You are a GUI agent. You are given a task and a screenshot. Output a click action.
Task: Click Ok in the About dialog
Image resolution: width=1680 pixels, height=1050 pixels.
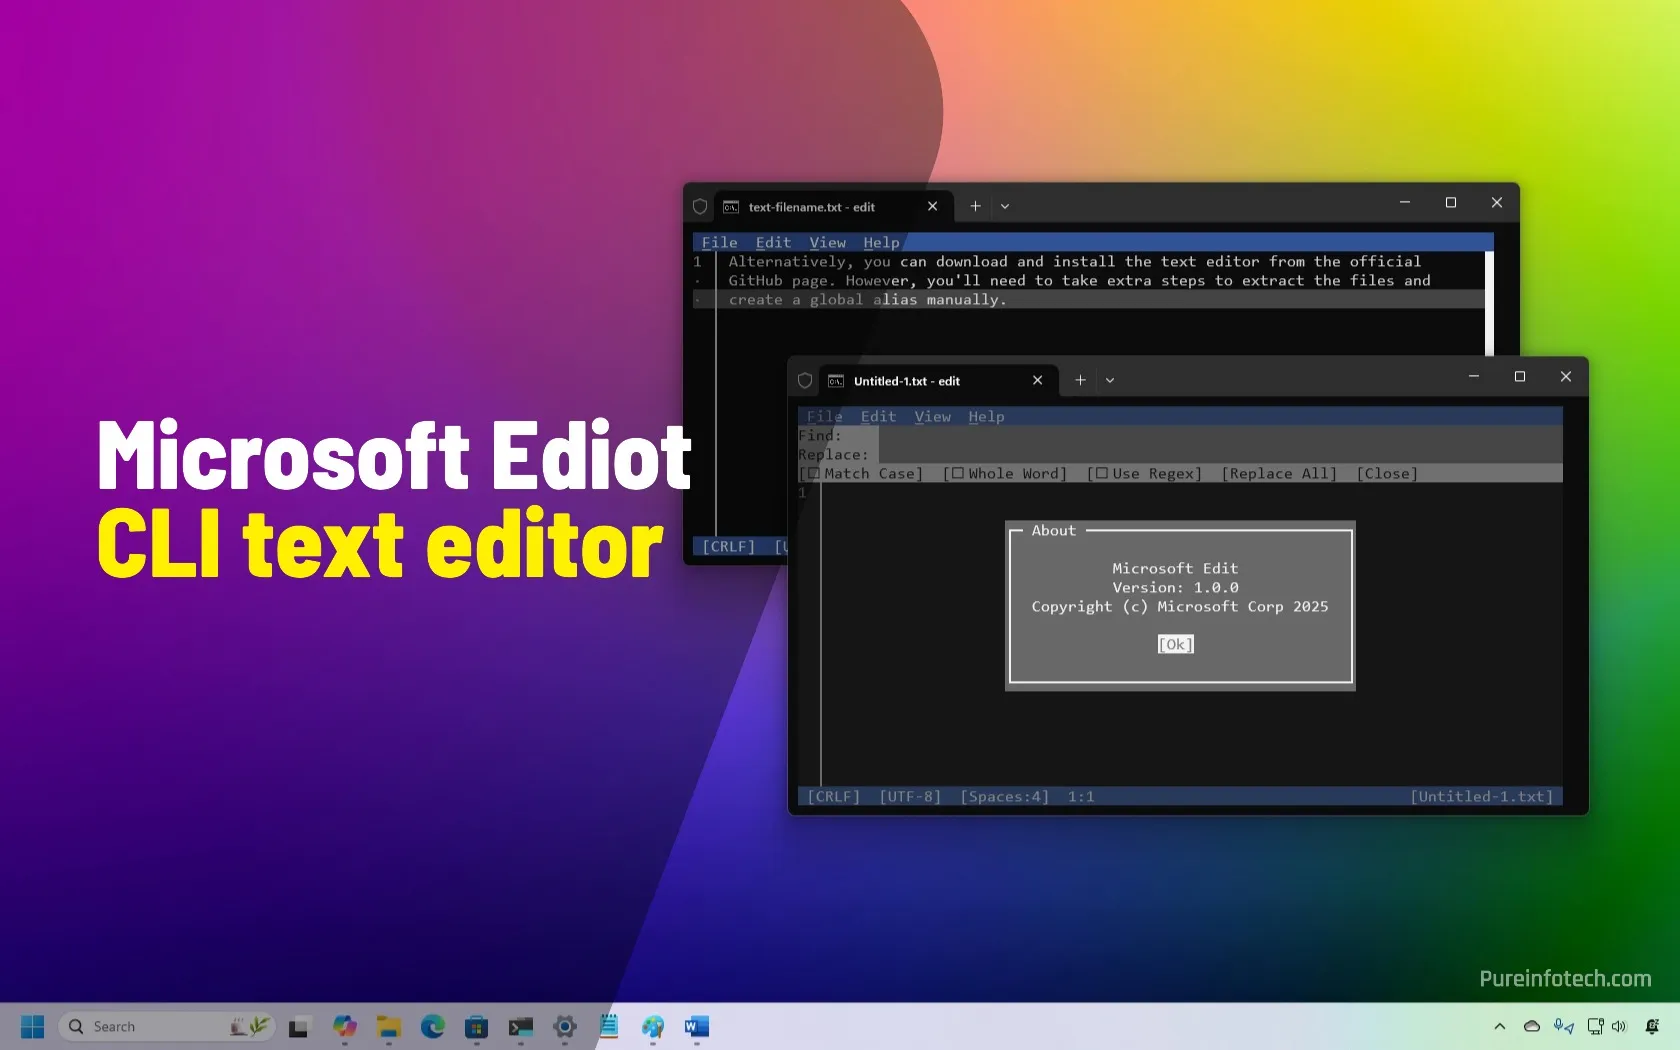click(x=1175, y=645)
